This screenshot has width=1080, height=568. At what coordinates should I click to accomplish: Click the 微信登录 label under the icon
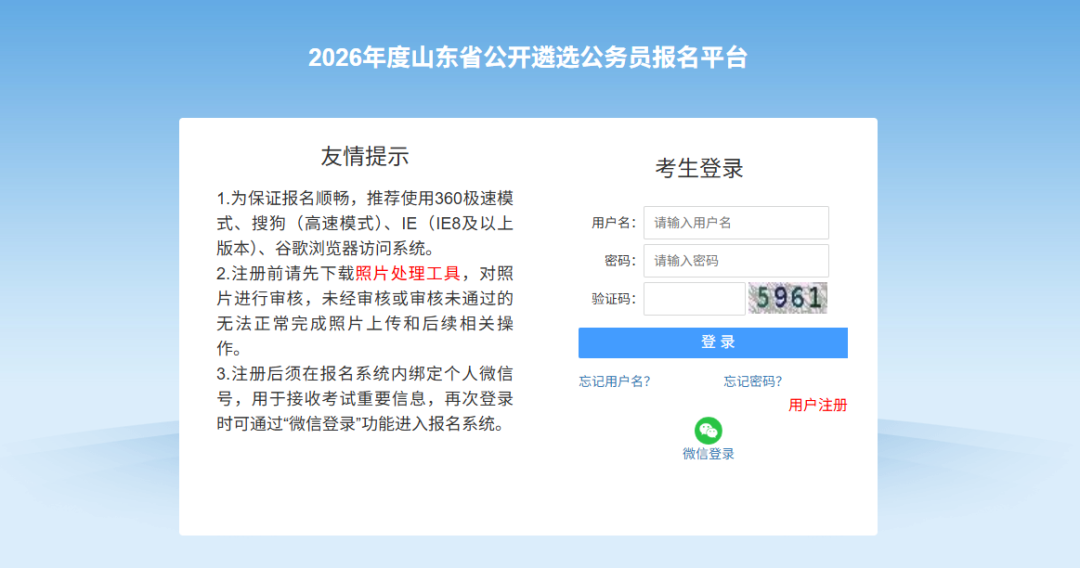pyautogui.click(x=708, y=454)
